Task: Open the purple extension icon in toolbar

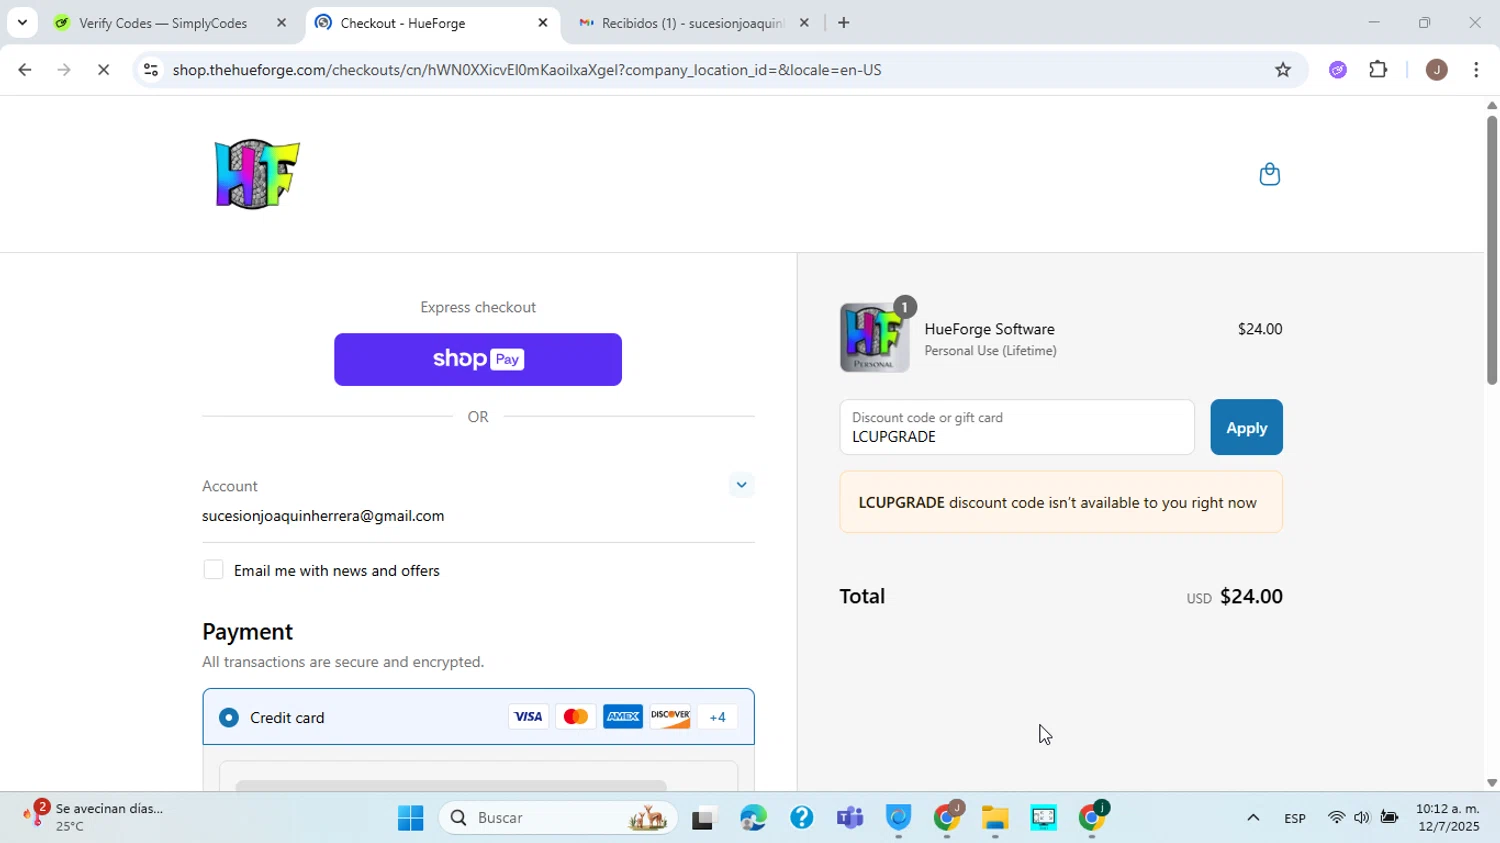Action: (x=1337, y=69)
